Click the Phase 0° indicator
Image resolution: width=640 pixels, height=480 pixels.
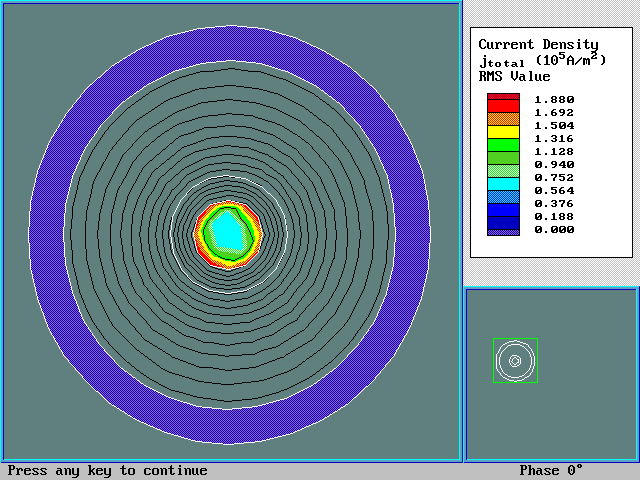coord(550,471)
